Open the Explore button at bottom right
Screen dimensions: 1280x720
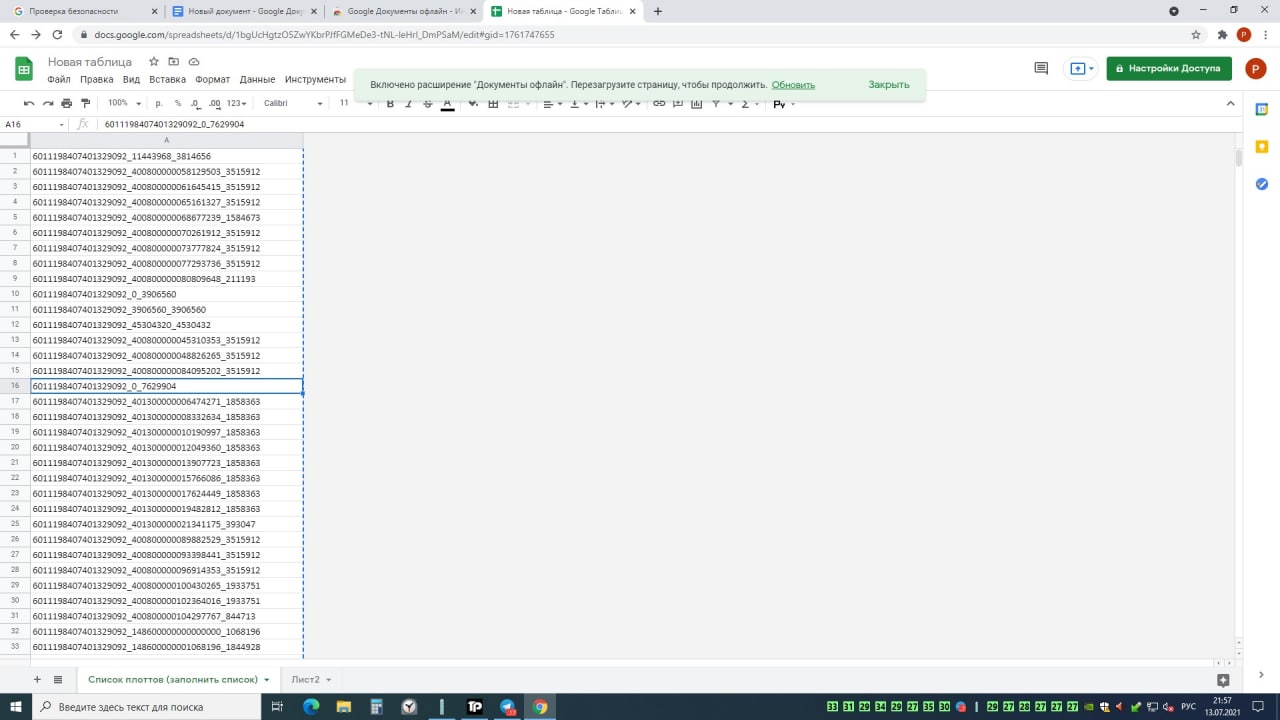(1223, 680)
